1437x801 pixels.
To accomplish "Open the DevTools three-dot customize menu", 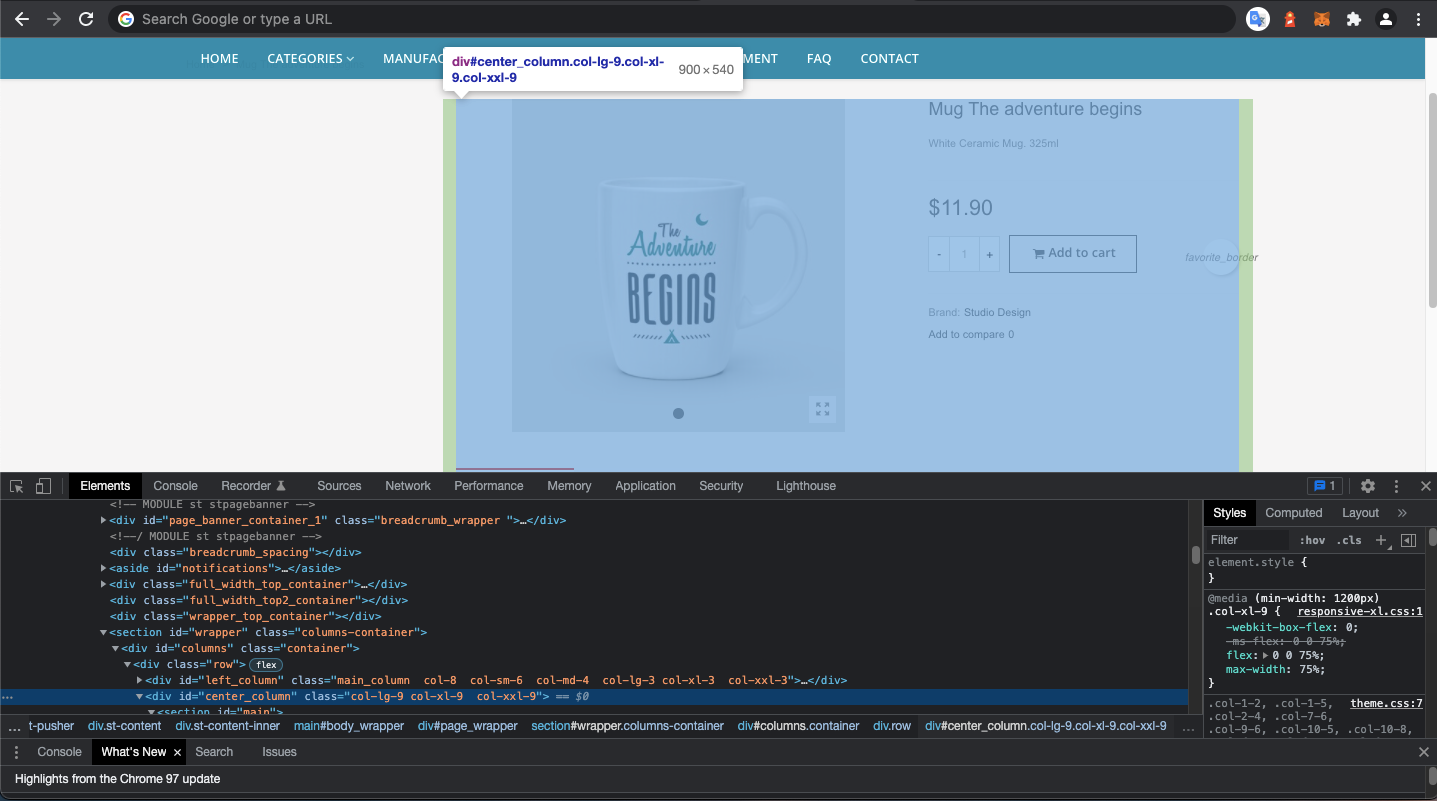I will (x=1397, y=486).
